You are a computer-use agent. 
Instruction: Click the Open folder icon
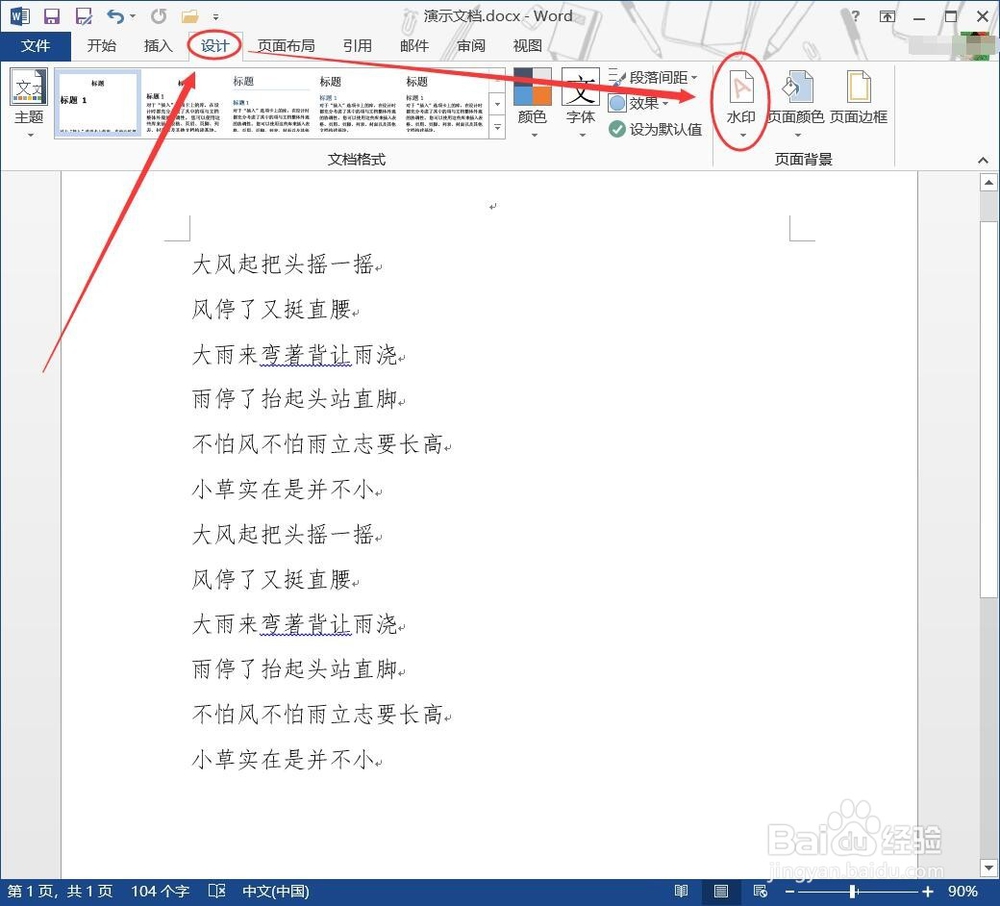point(190,16)
